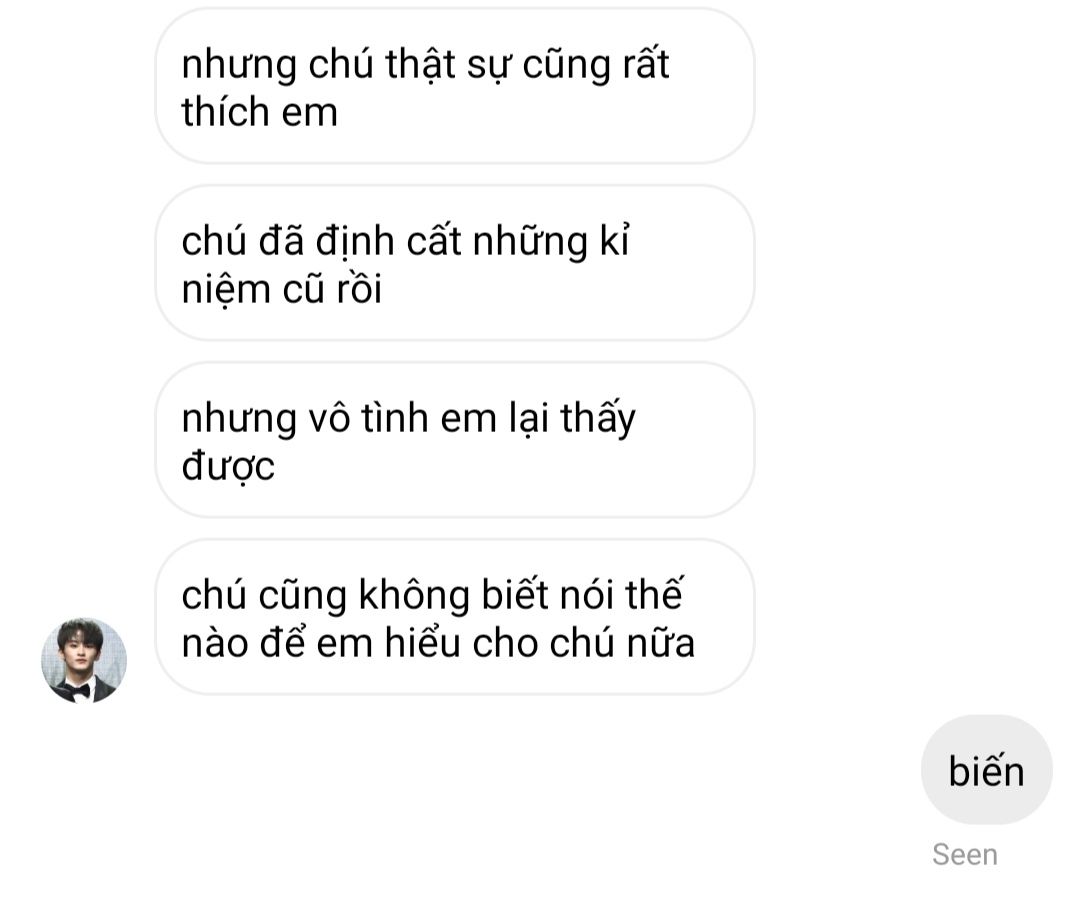Click the word 'được' in third bubble

228,466
